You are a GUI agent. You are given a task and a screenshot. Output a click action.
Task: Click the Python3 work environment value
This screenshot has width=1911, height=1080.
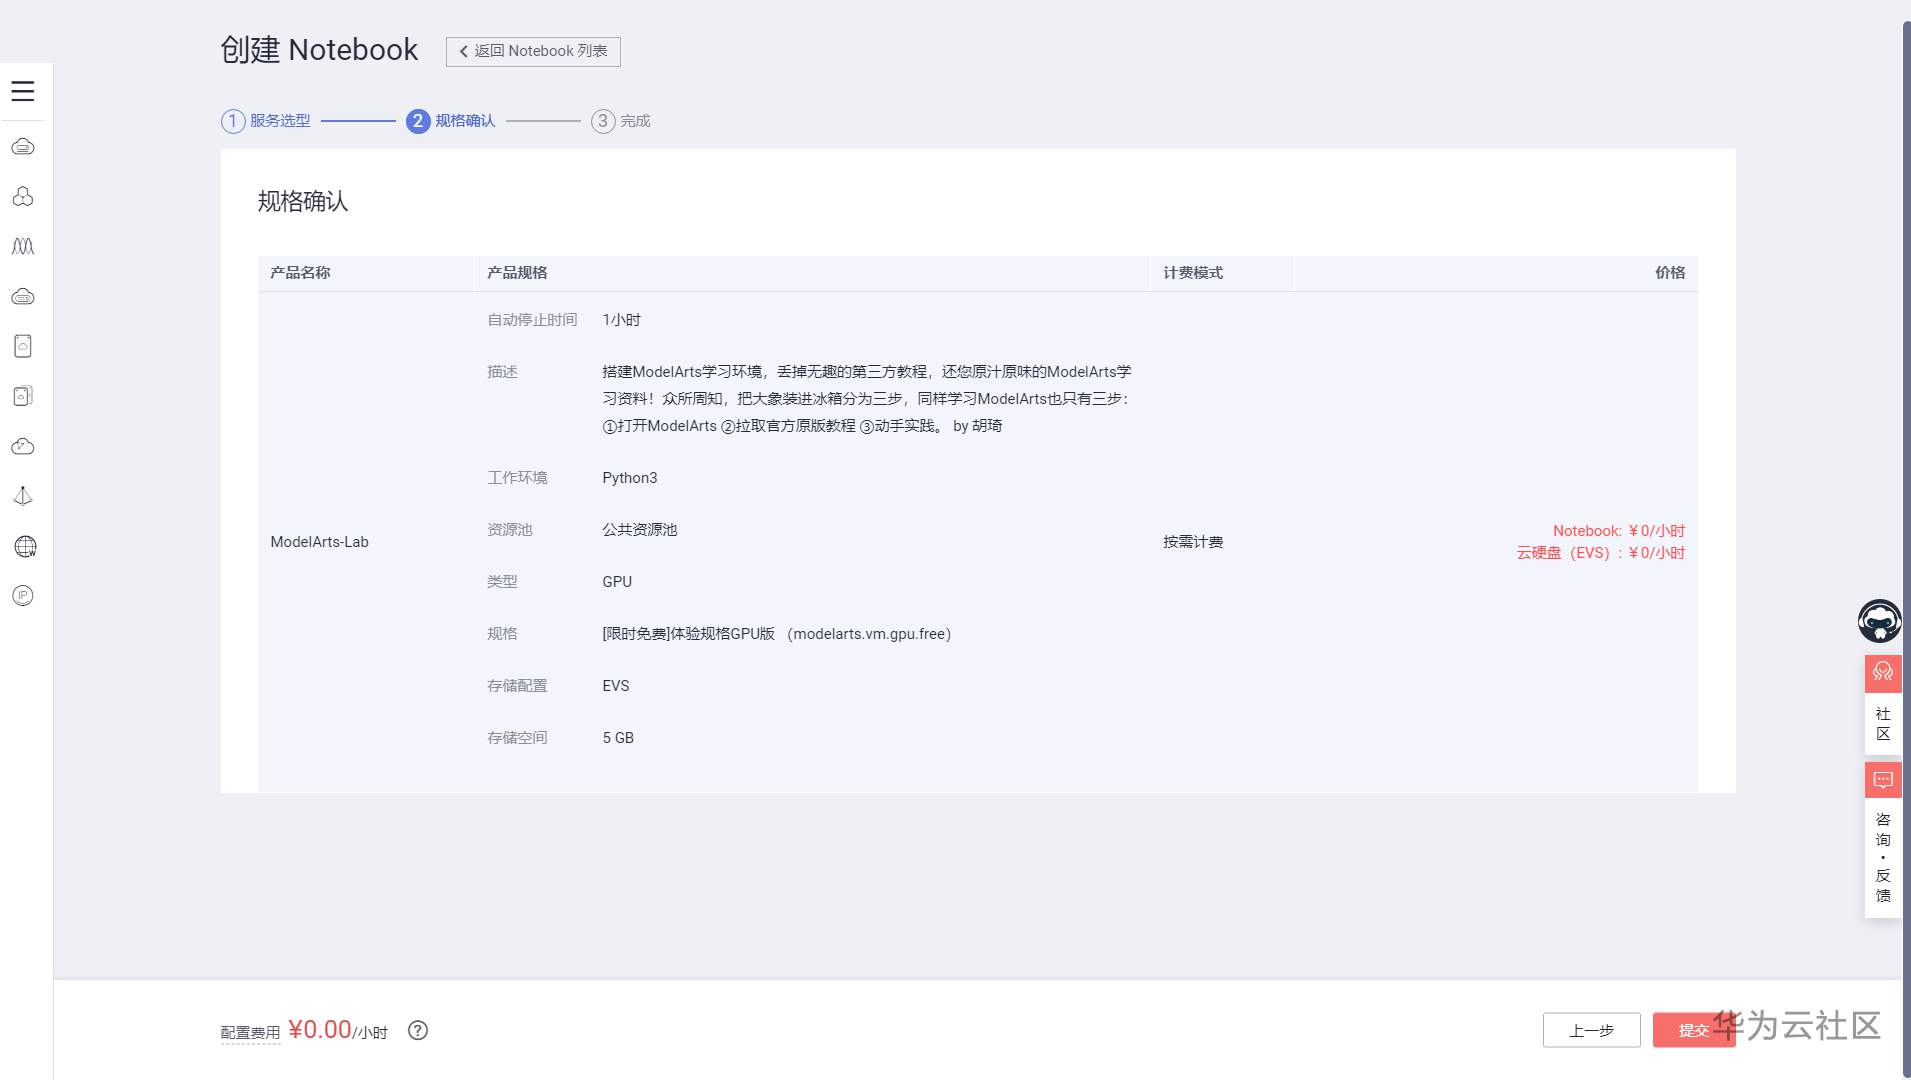(630, 478)
